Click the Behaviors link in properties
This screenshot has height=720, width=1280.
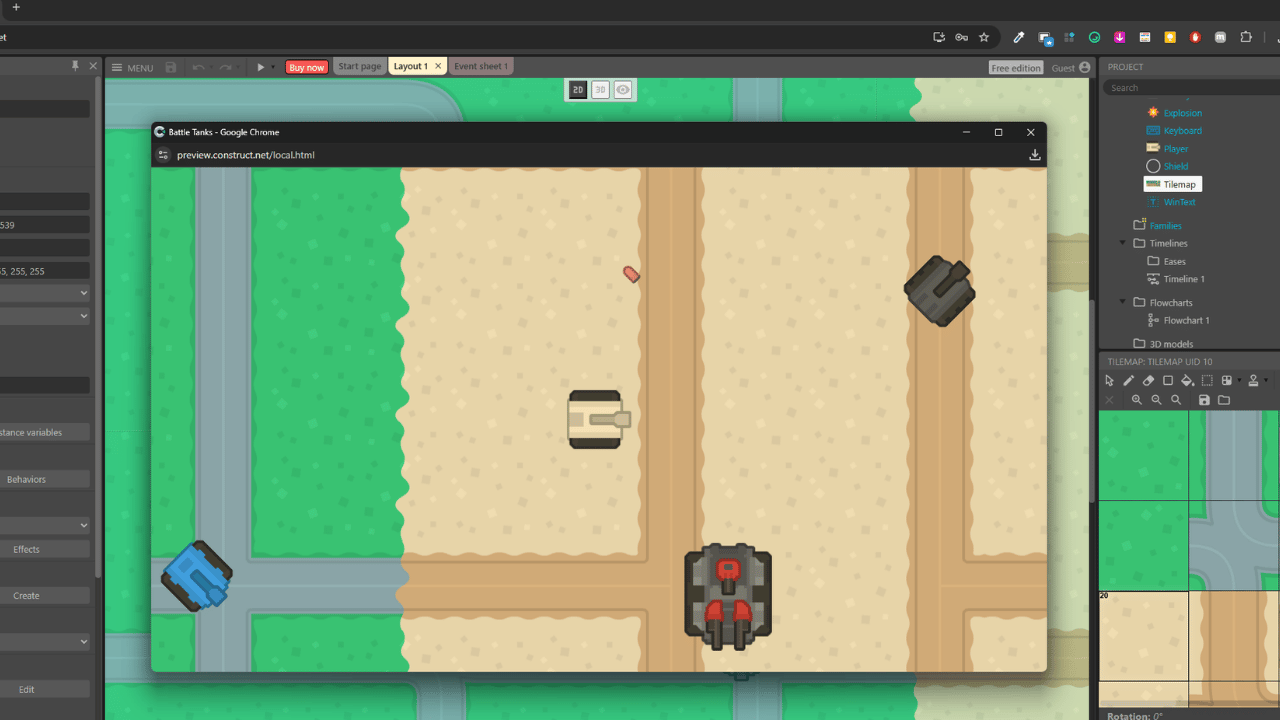click(26, 479)
